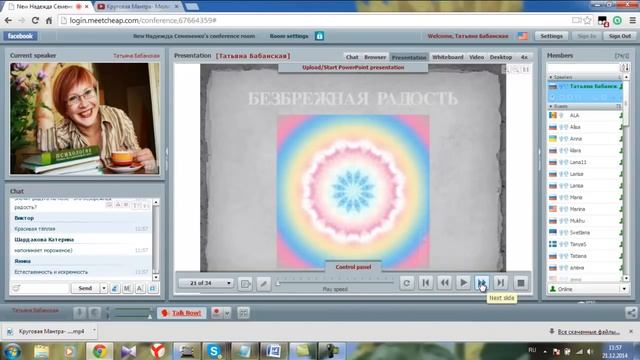Select member Tatiana in the Members list
Viewport: 640px width, 360px height.
(584, 256)
